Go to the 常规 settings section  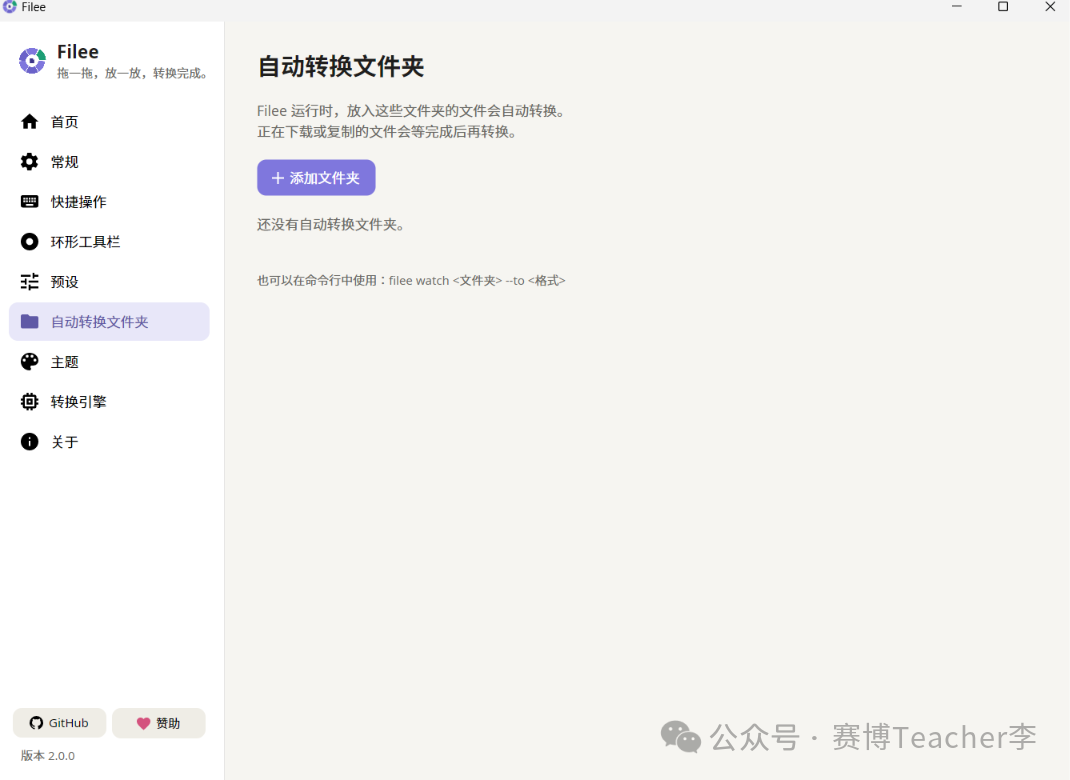(109, 162)
